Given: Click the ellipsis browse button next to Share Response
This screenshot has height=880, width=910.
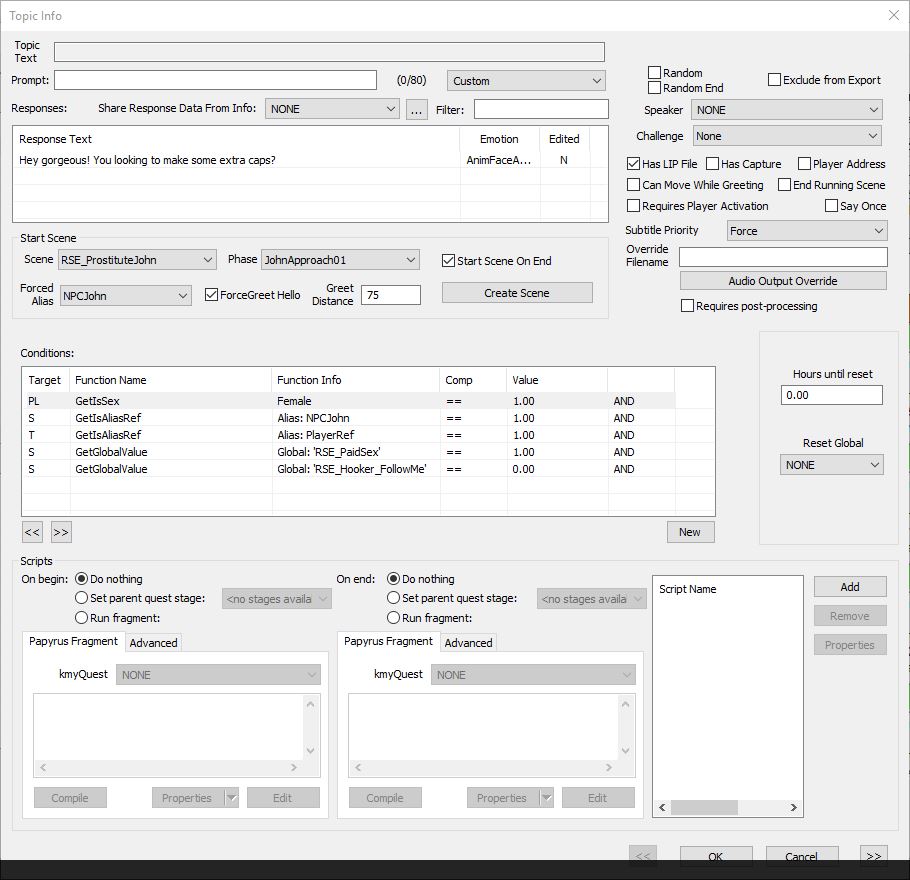Looking at the screenshot, I should [x=417, y=109].
